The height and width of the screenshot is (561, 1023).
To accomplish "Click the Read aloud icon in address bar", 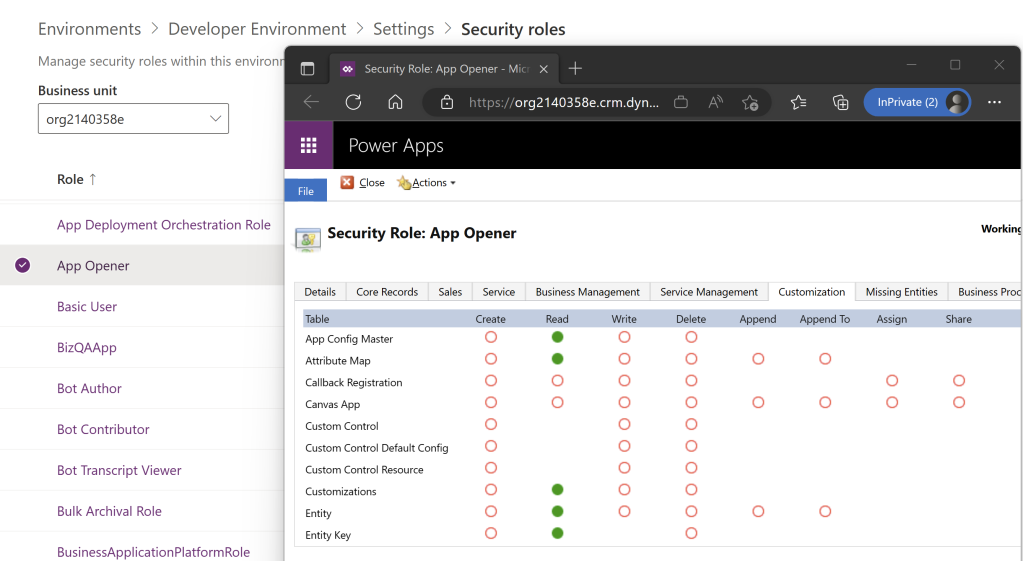I will (x=716, y=102).
